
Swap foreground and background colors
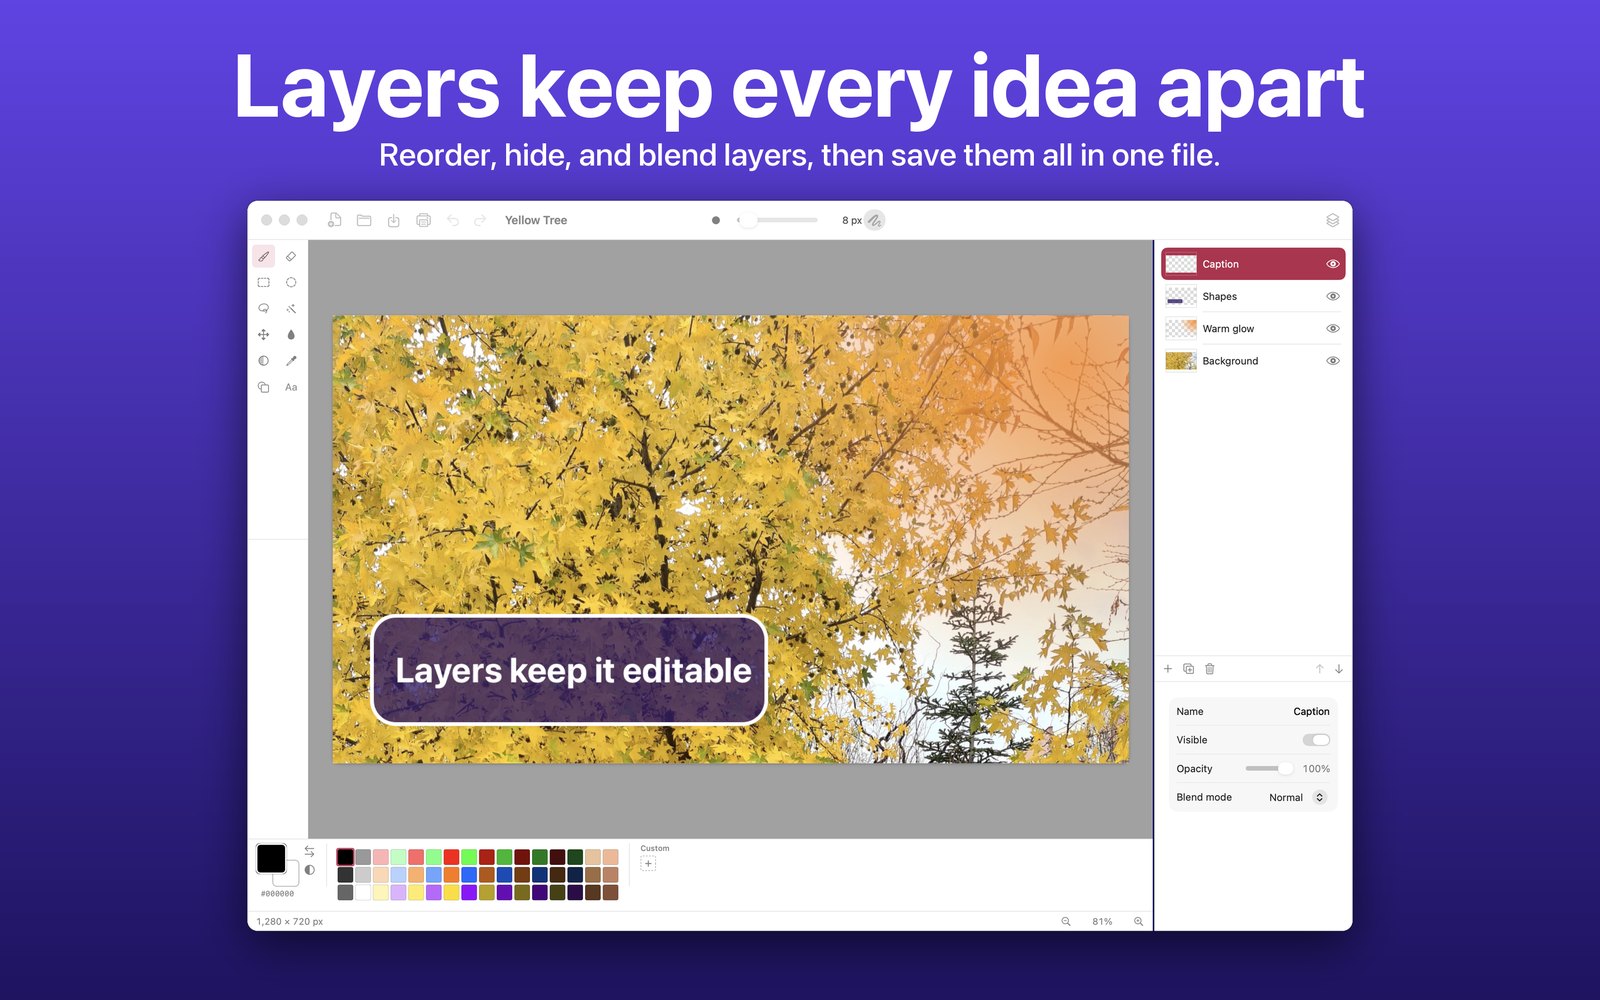310,851
